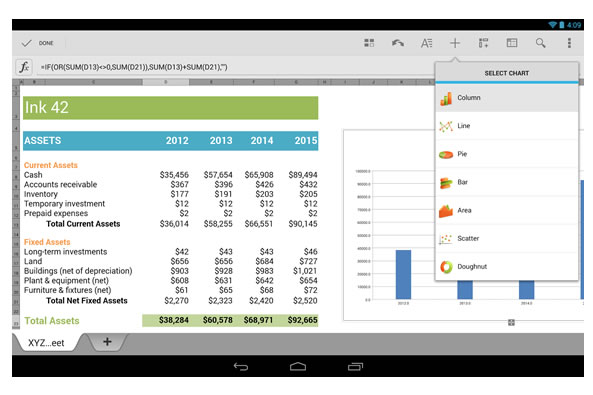
Task: Select the Inventory row label
Action: pyautogui.click(x=41, y=194)
